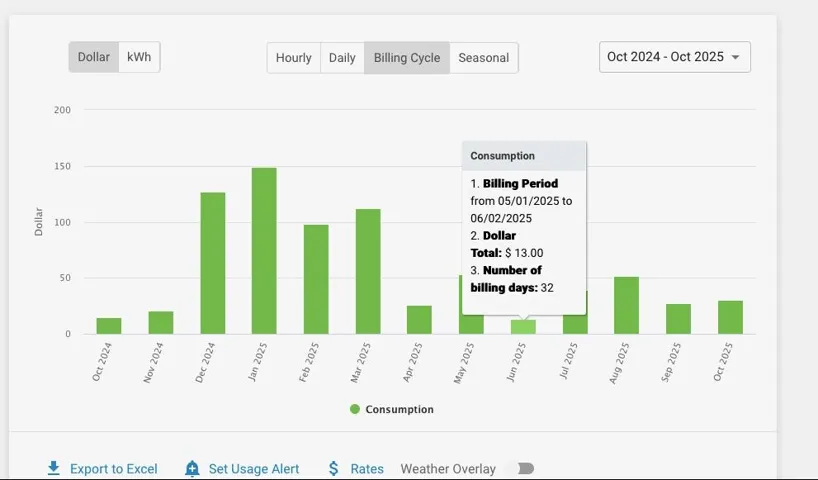Screen dimensions: 818x480
Task: Open the Oct 2024 - Oct 2025 date dropdown
Action: coord(665,57)
